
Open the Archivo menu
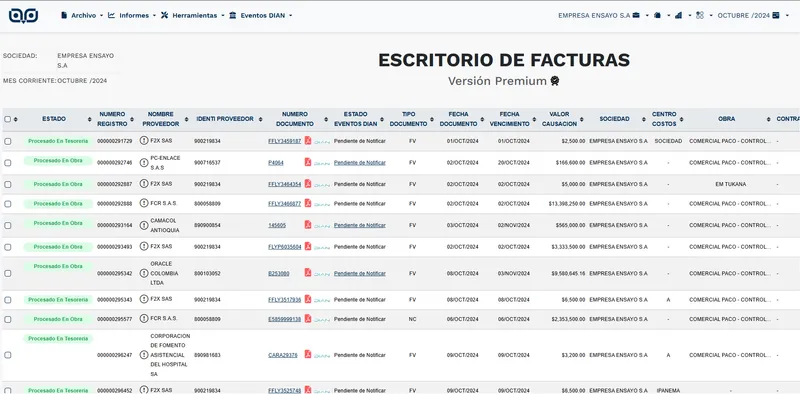coord(82,15)
